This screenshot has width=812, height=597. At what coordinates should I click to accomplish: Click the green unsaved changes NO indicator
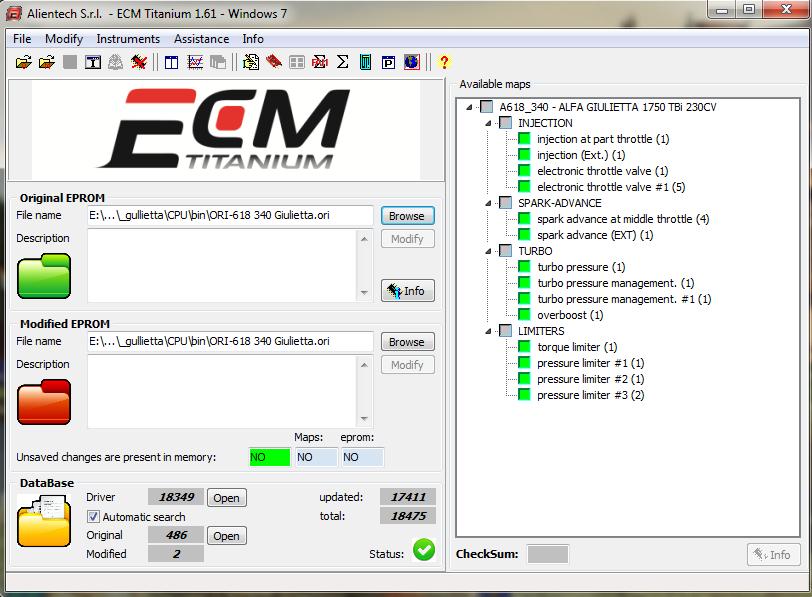(269, 457)
